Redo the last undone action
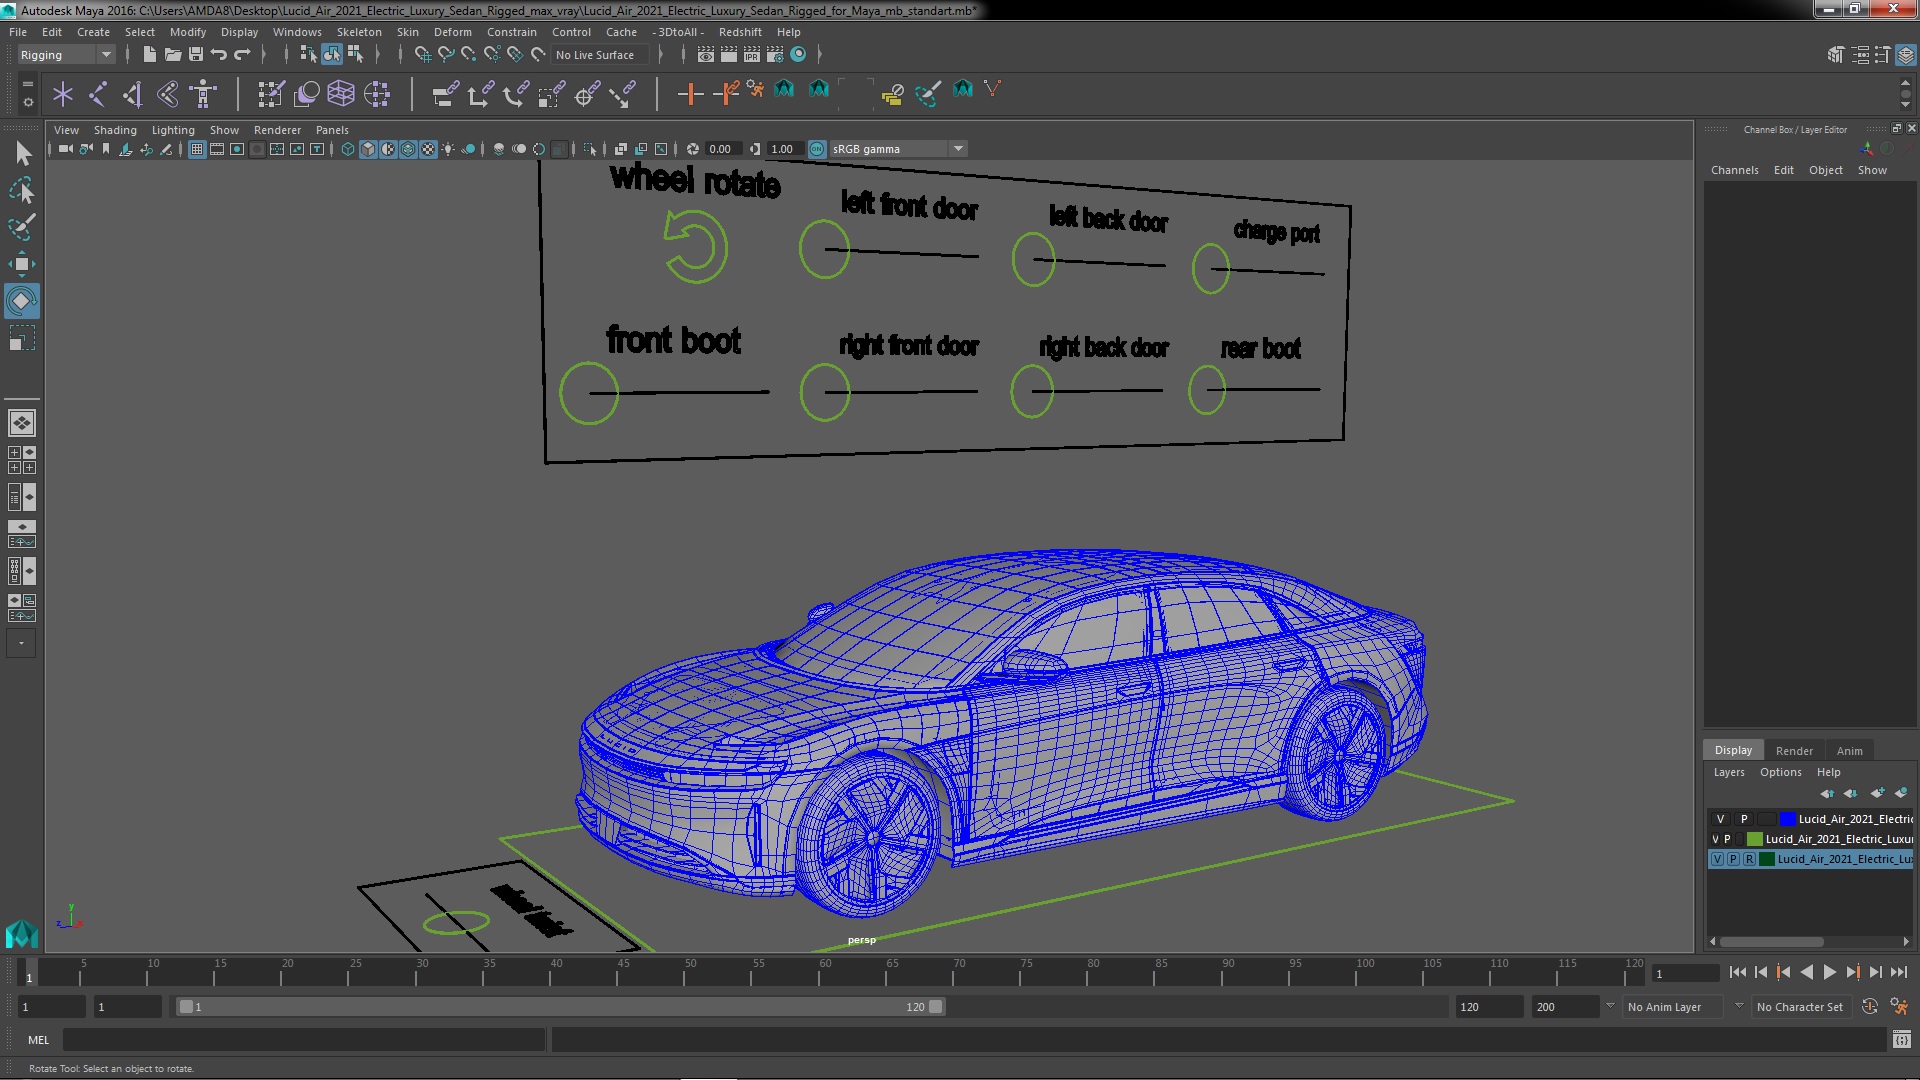Viewport: 1920px width, 1080px height. (x=242, y=55)
